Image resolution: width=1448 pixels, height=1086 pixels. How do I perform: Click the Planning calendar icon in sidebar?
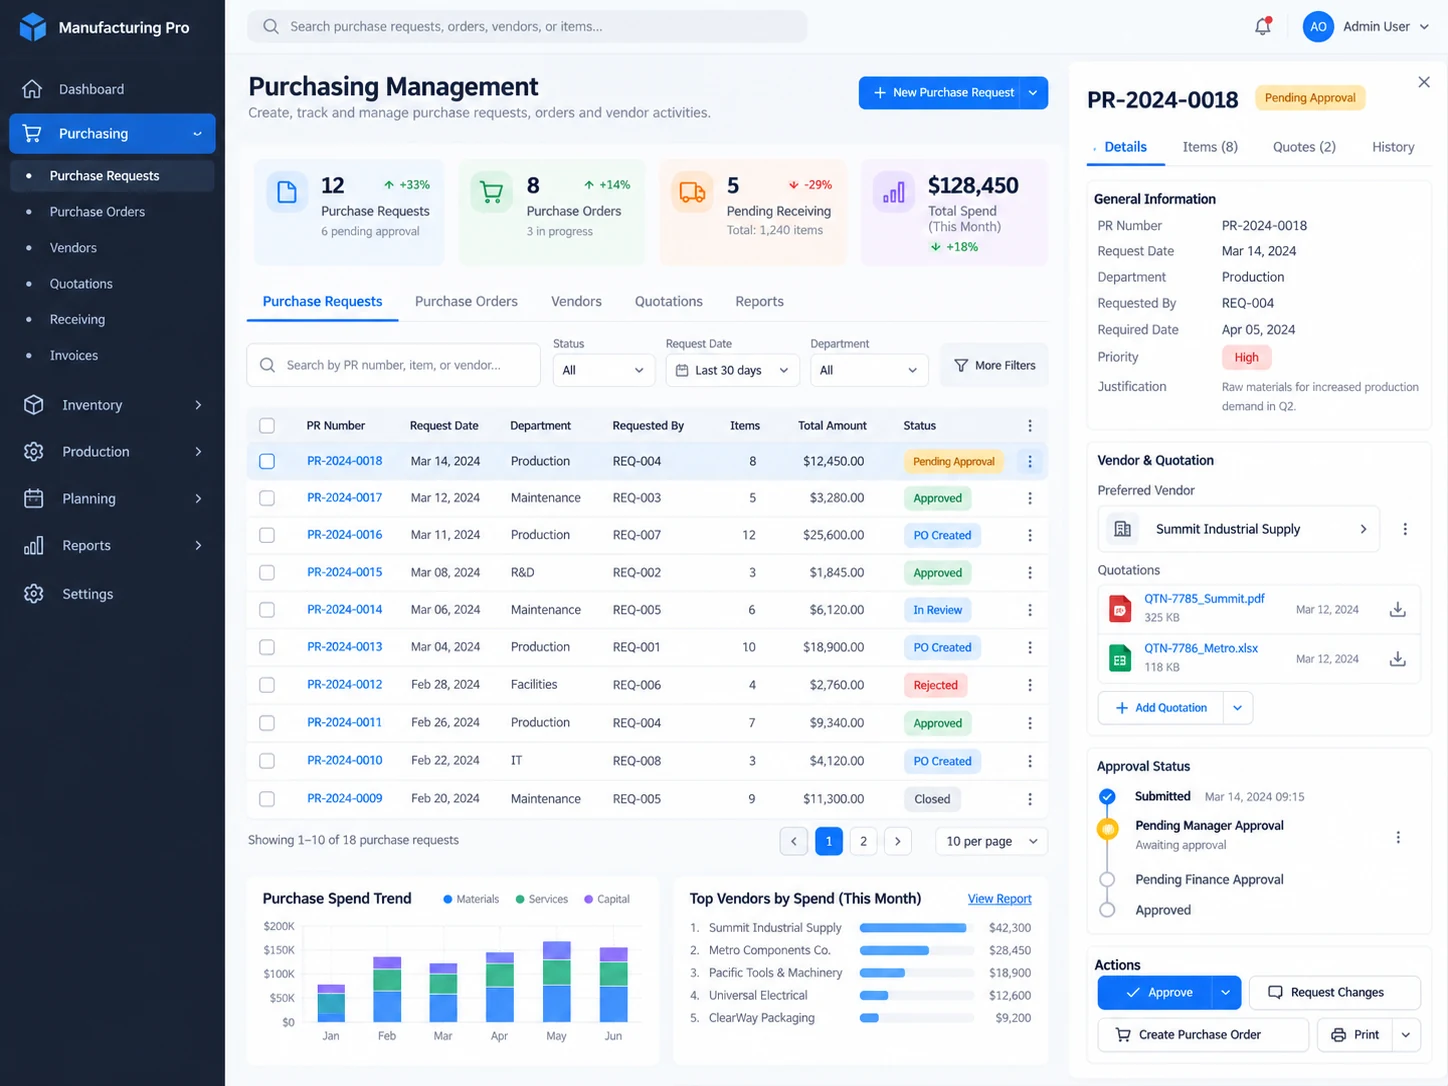(34, 498)
